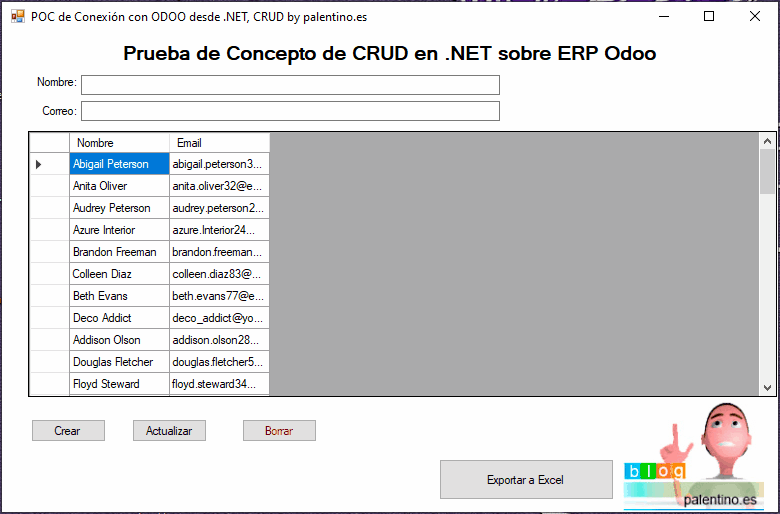The width and height of the screenshot is (780, 514).
Task: Click the cartoon character mascot image
Action: [724, 440]
